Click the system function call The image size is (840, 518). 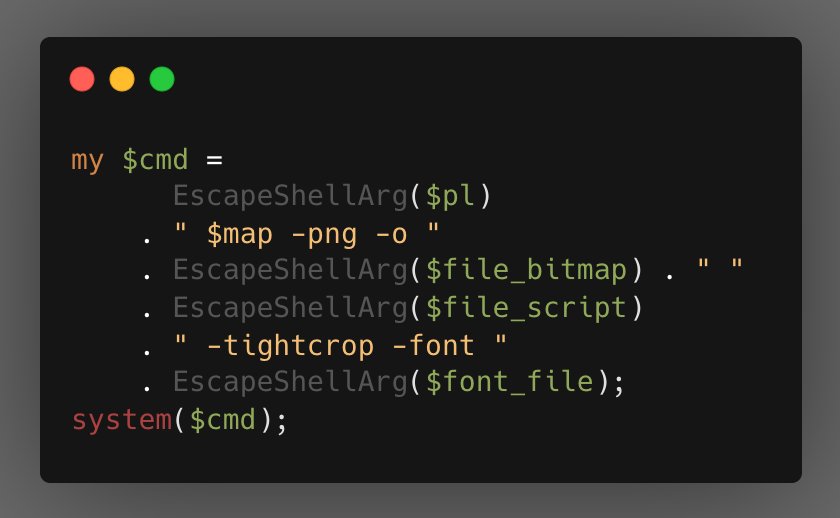(122, 420)
